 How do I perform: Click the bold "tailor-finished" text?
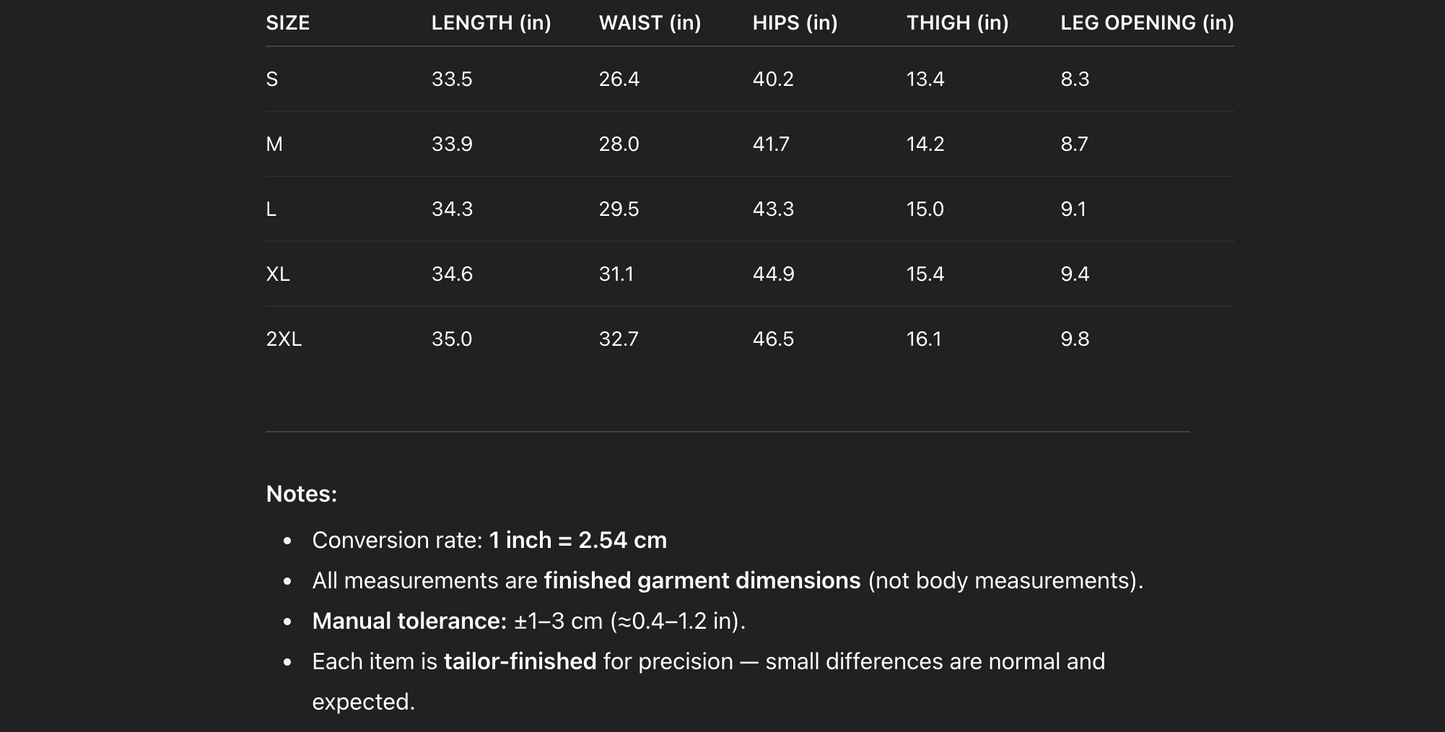pos(520,662)
